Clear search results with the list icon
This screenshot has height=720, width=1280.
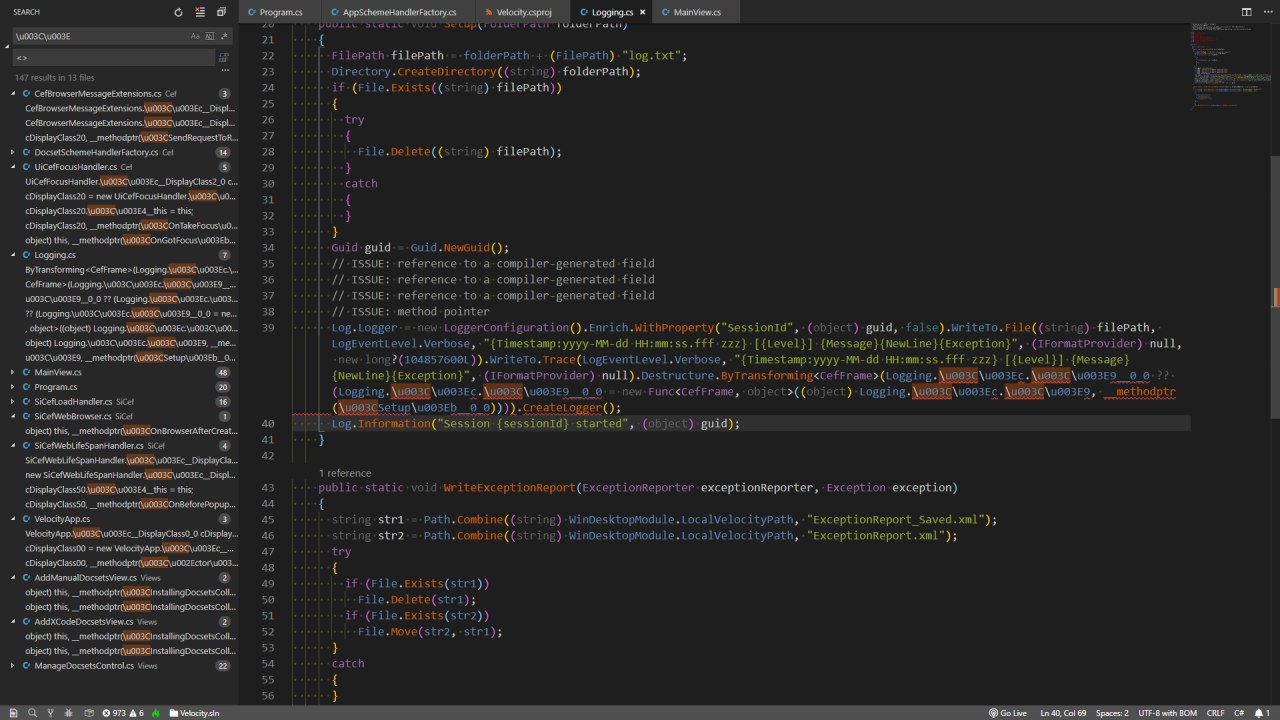[x=200, y=12]
